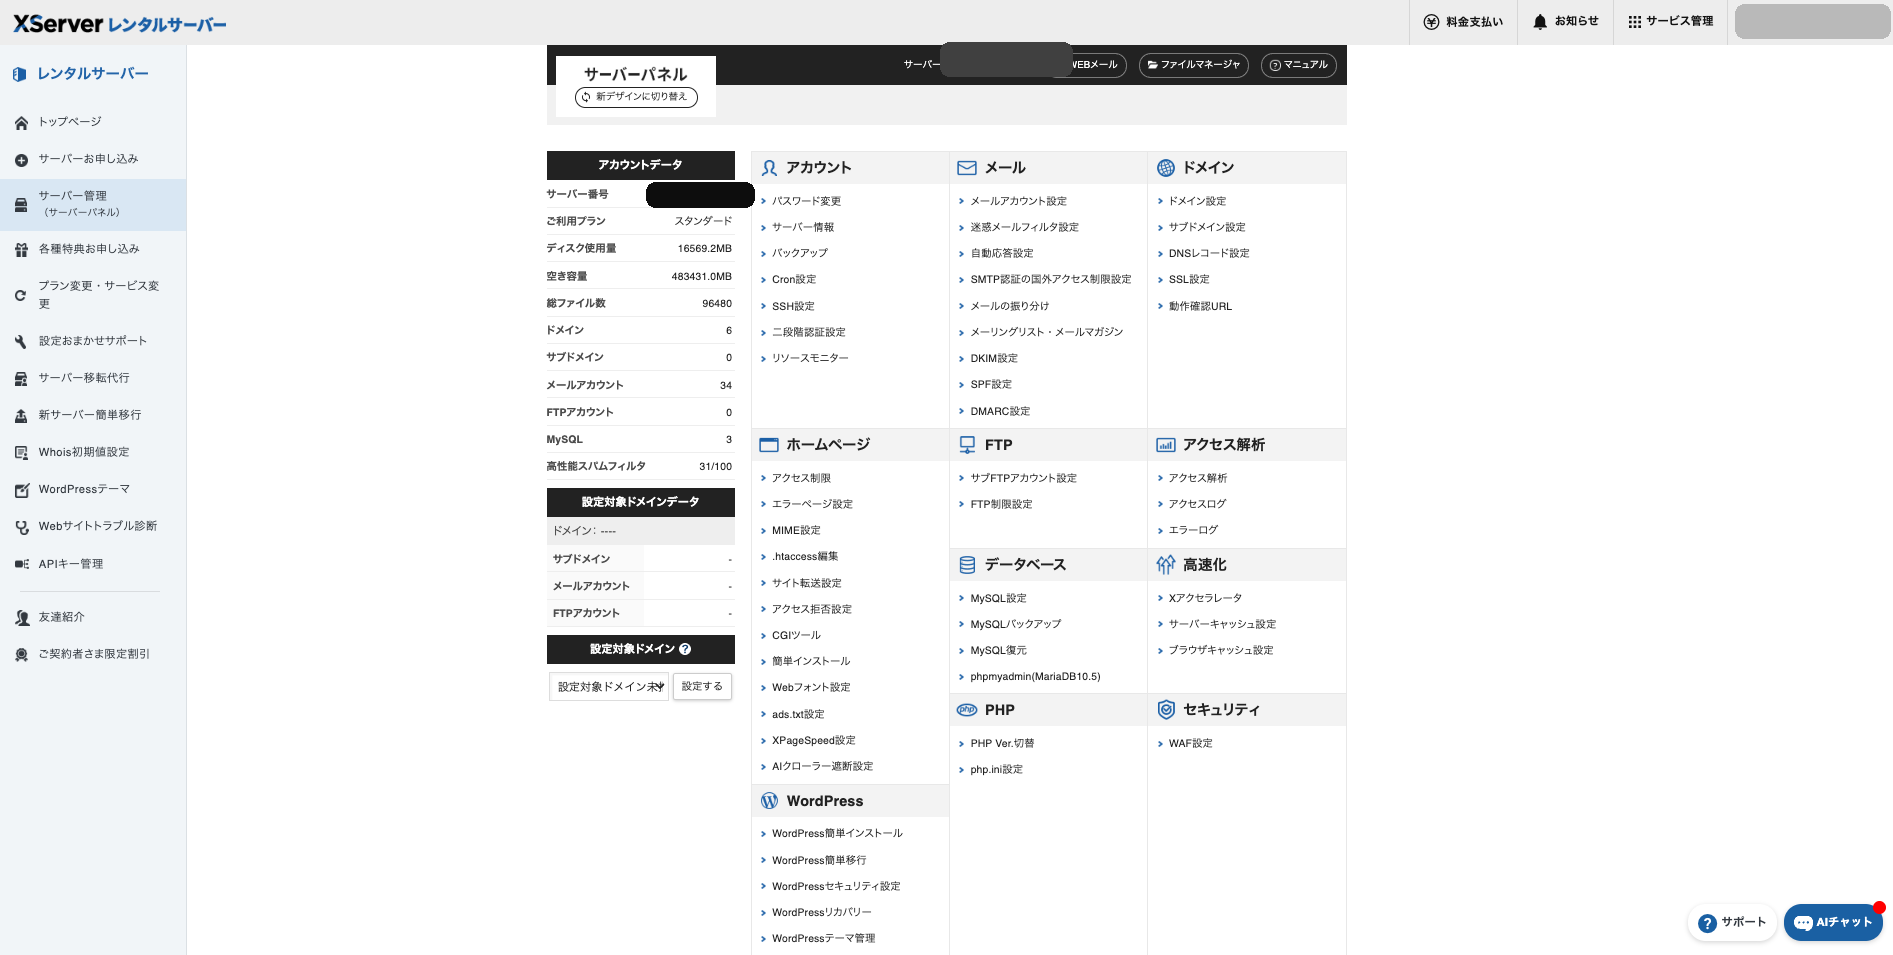The height and width of the screenshot is (955, 1893).
Task: Open 設定対象ドメイン dropdown selector
Action: pos(609,687)
